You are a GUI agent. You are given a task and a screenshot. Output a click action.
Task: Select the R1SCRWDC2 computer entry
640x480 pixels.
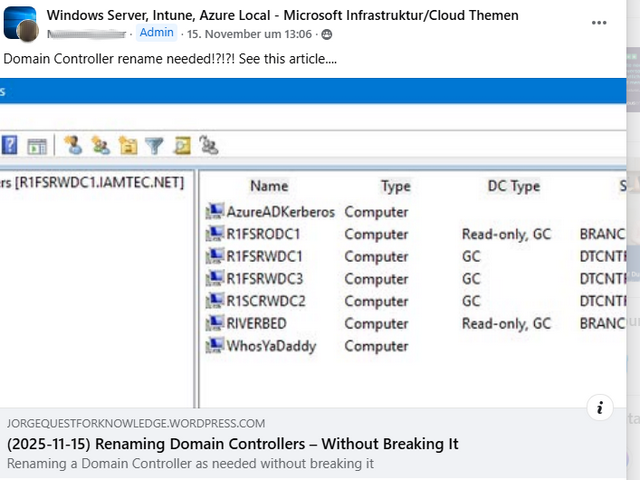pyautogui.click(x=266, y=301)
